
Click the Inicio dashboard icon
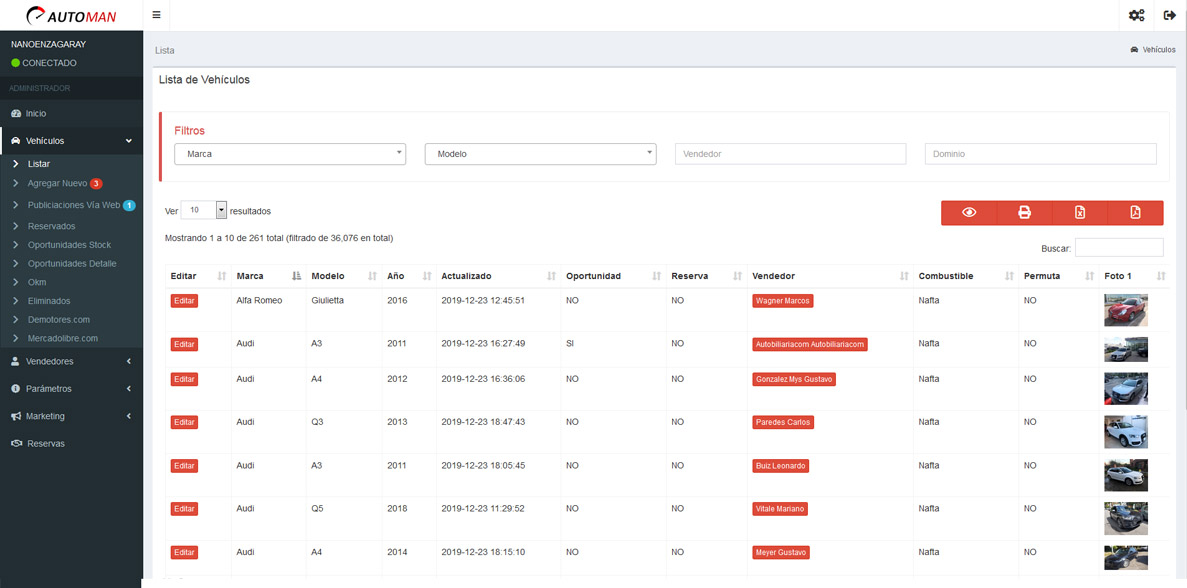(x=16, y=114)
